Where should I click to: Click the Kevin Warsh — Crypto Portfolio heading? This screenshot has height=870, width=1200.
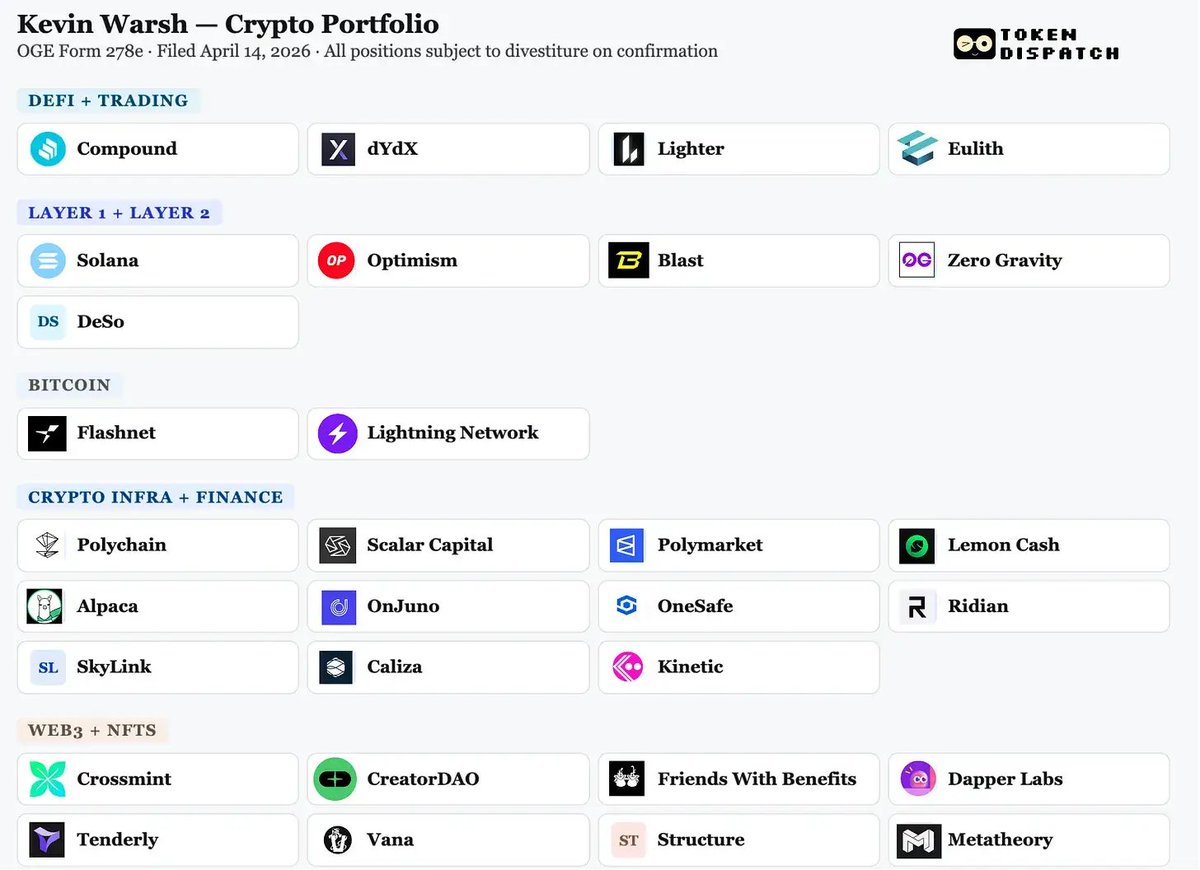228,24
